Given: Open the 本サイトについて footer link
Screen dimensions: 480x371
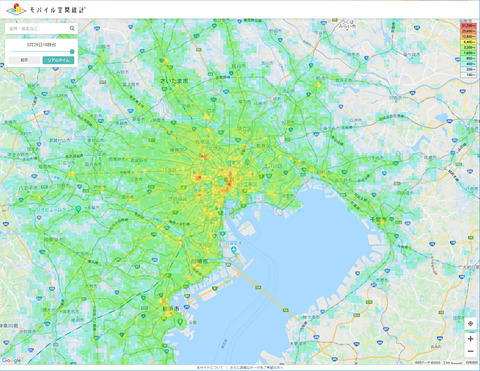Looking at the screenshot, I should click(x=210, y=368).
